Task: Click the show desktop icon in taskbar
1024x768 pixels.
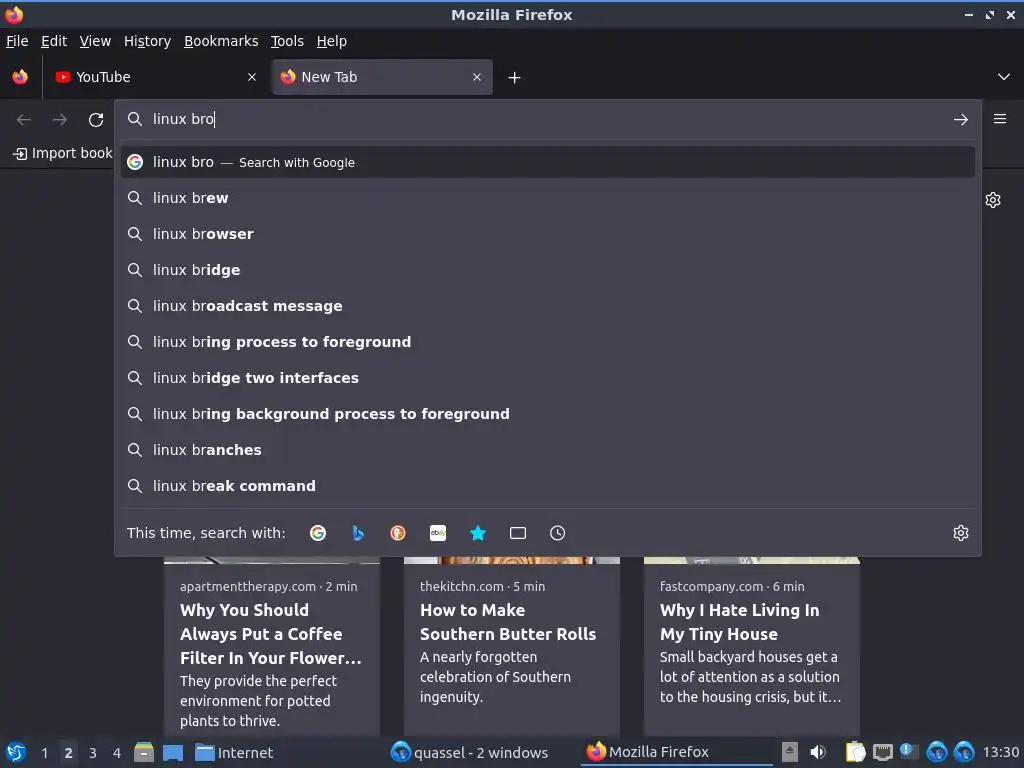Action: pyautogui.click(x=172, y=752)
